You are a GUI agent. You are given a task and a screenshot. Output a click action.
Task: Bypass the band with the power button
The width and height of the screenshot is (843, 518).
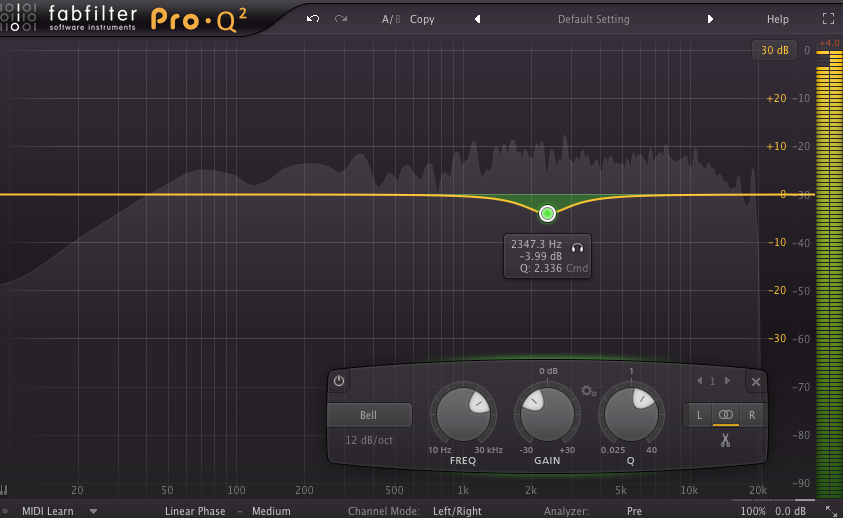click(339, 381)
